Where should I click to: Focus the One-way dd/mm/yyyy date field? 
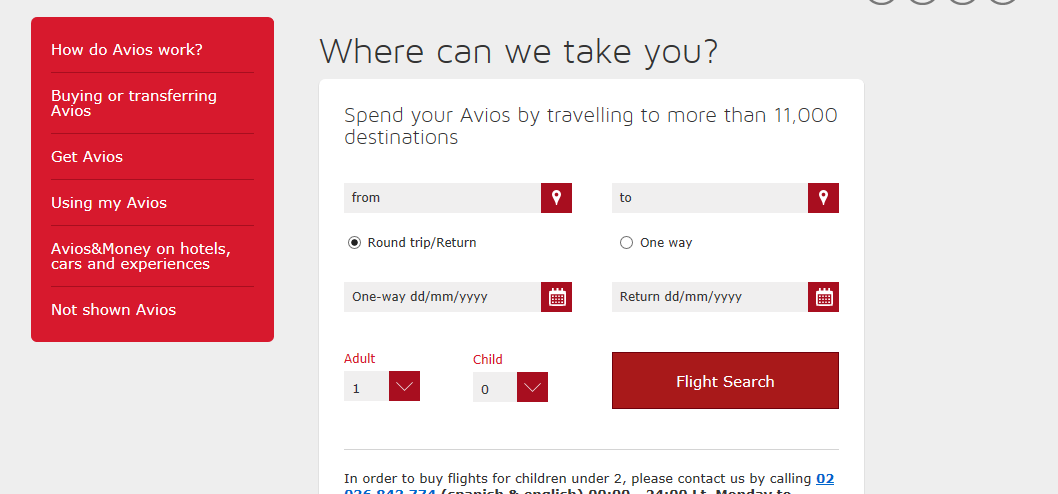[442, 297]
